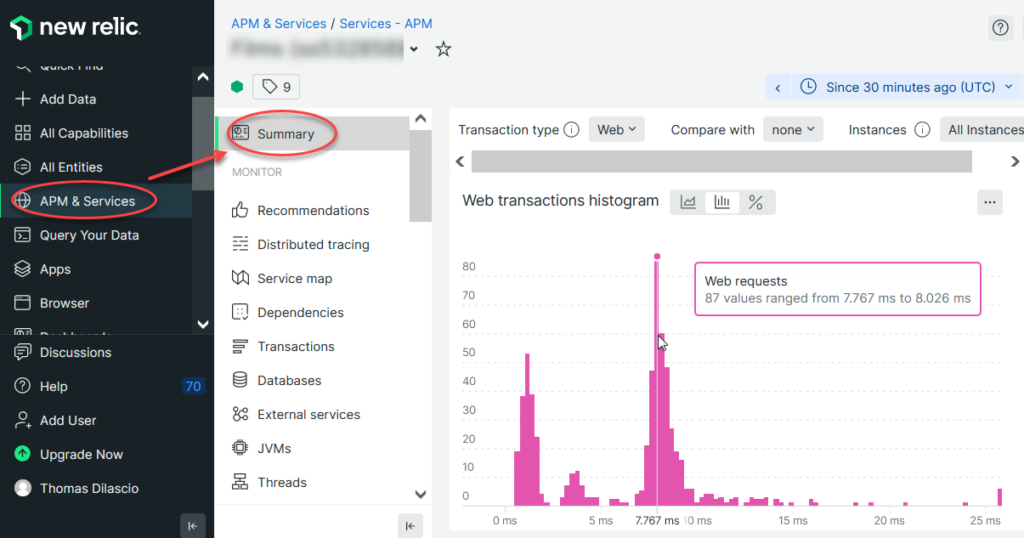
Task: Switch chart to line view
Action: [688, 202]
